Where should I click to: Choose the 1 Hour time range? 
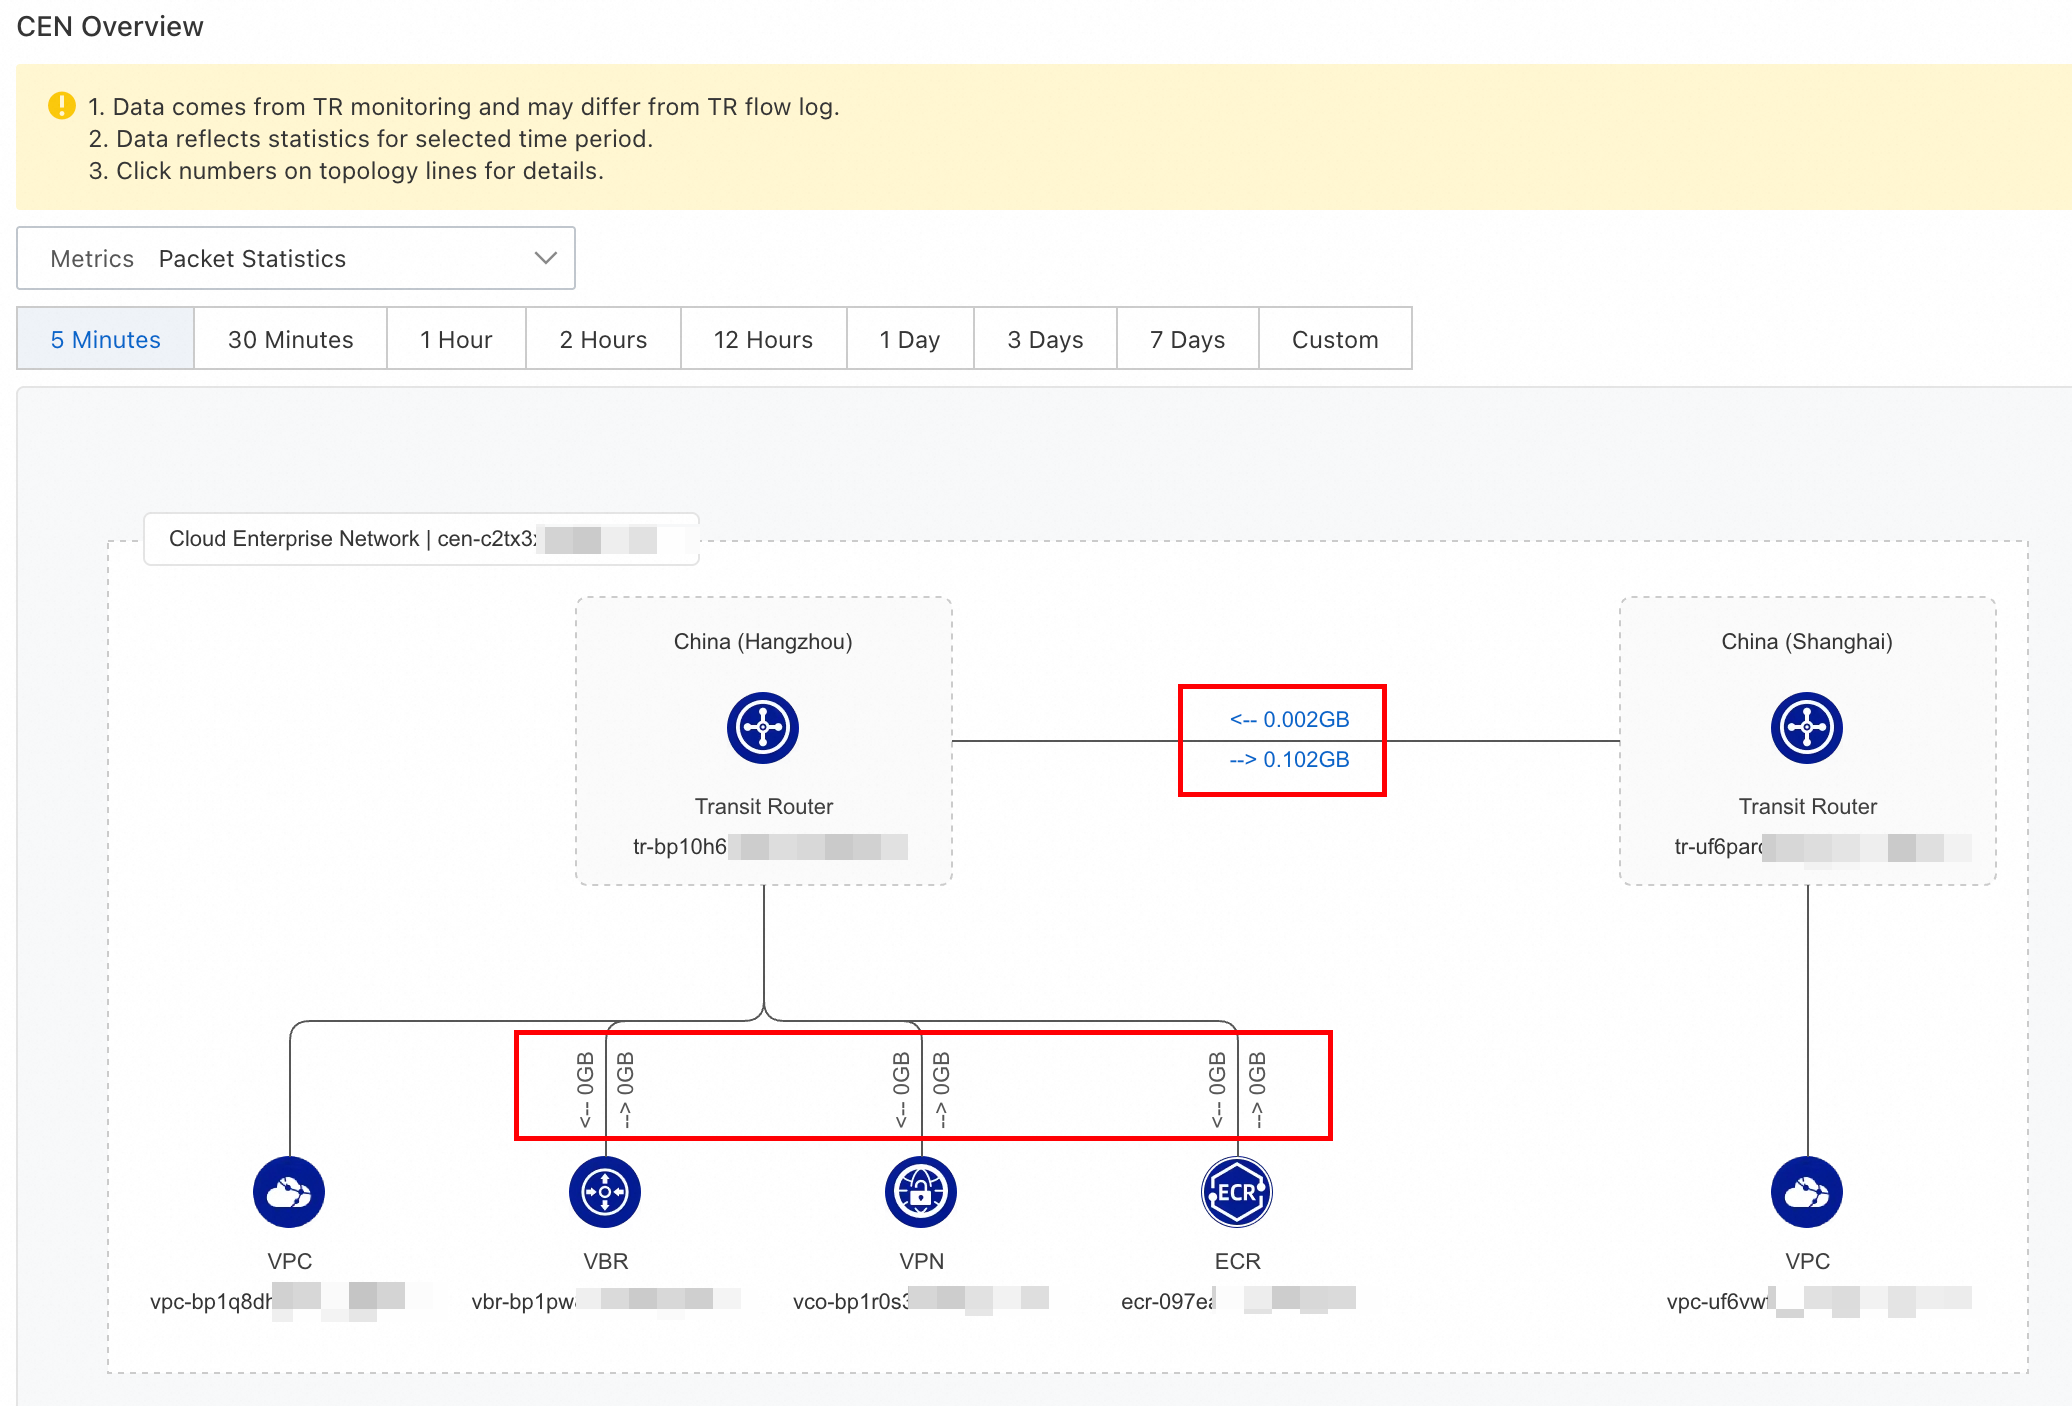(x=456, y=339)
